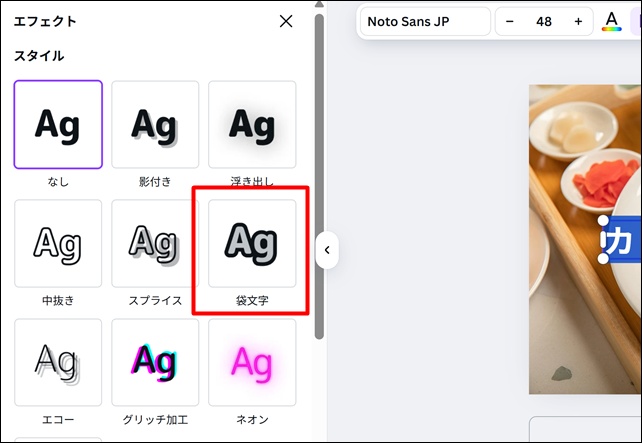642x443 pixels.
Task: Open the text color picker
Action: coord(612,21)
